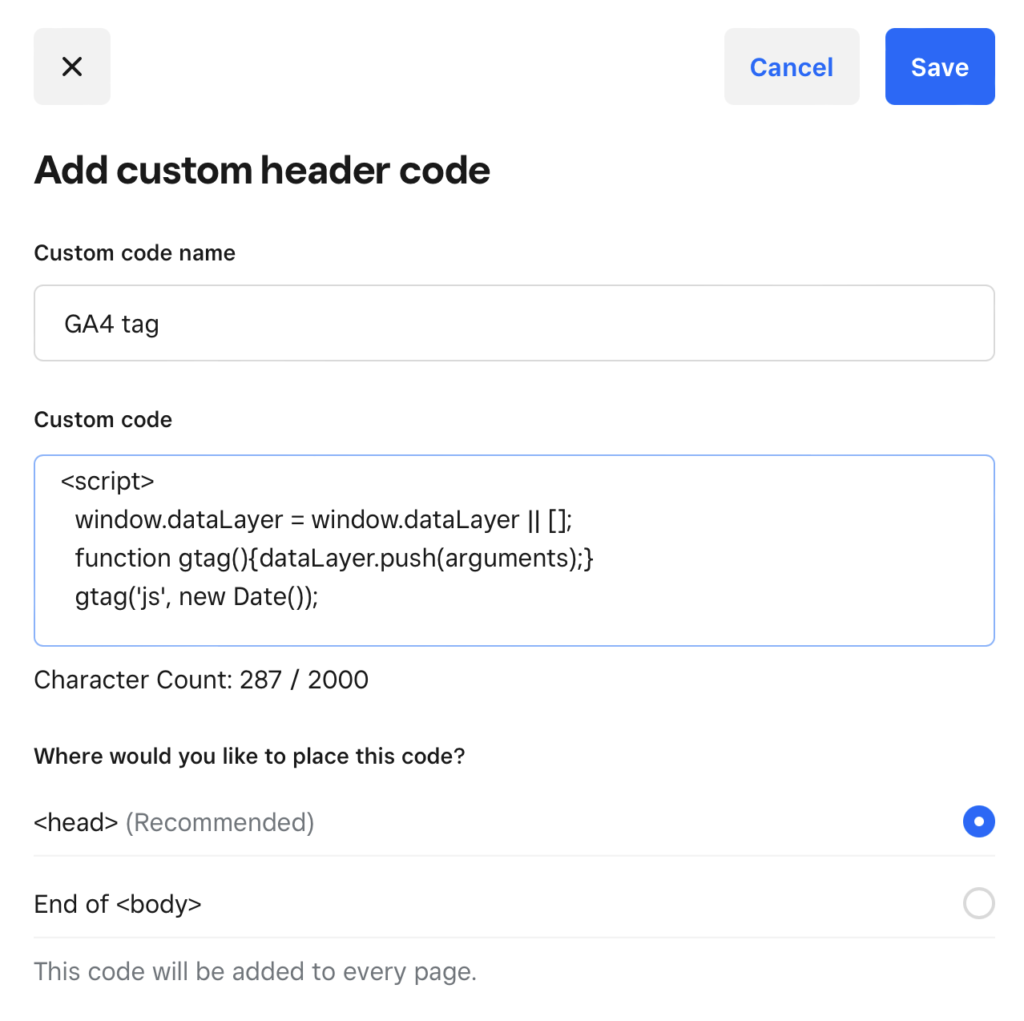Click the Add custom header code heading
Screen dimensions: 1024x1021
[262, 171]
